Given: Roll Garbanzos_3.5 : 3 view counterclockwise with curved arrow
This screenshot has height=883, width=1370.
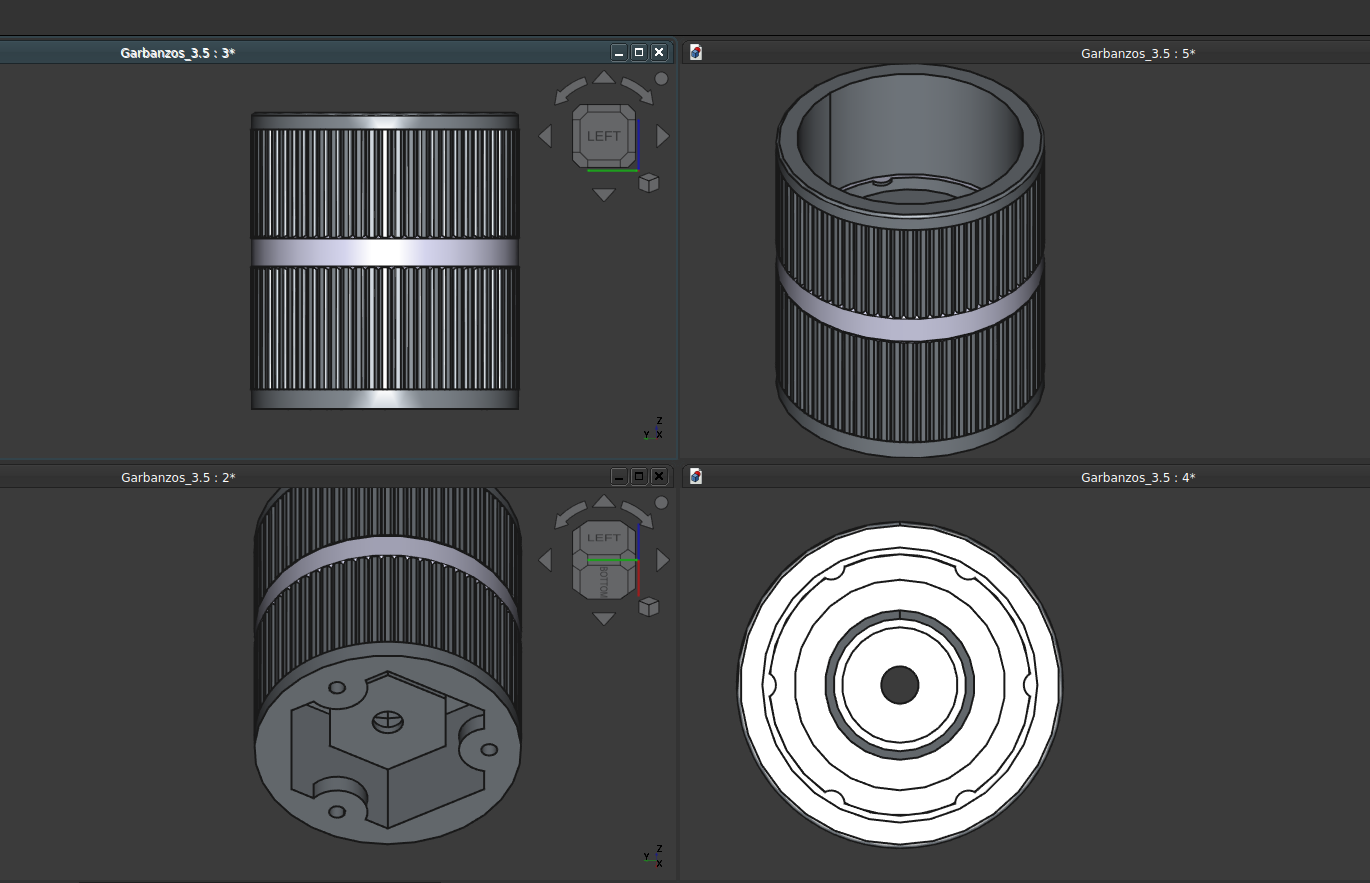Looking at the screenshot, I should [569, 91].
